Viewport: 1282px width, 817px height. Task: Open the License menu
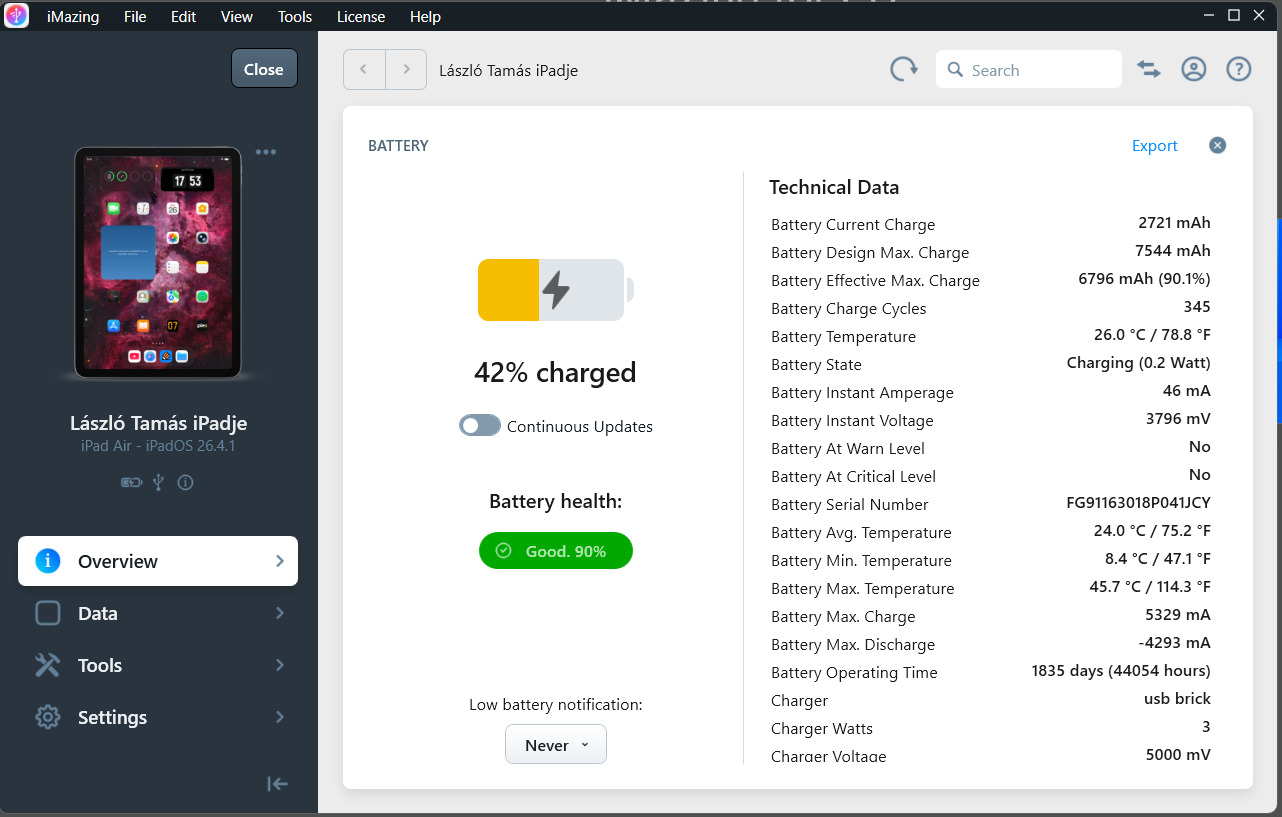coord(361,17)
